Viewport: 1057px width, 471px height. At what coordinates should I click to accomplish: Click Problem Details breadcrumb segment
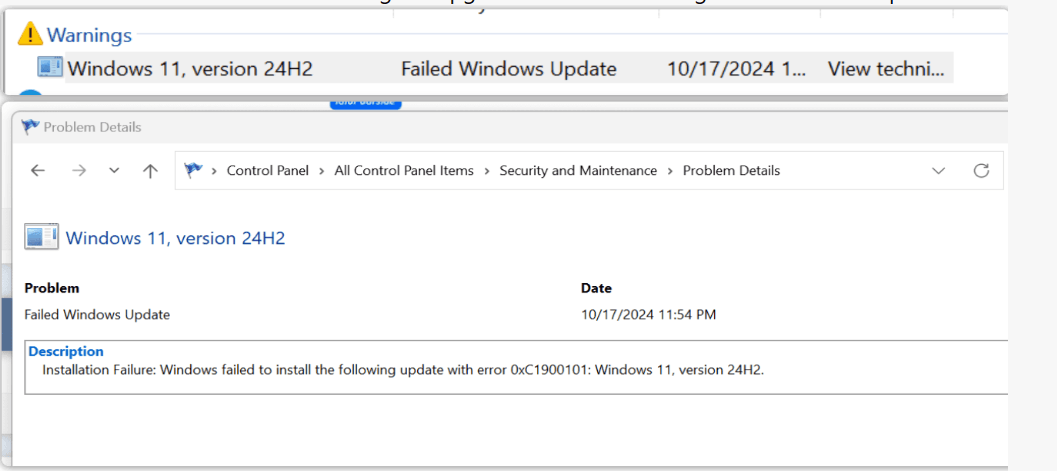(731, 170)
